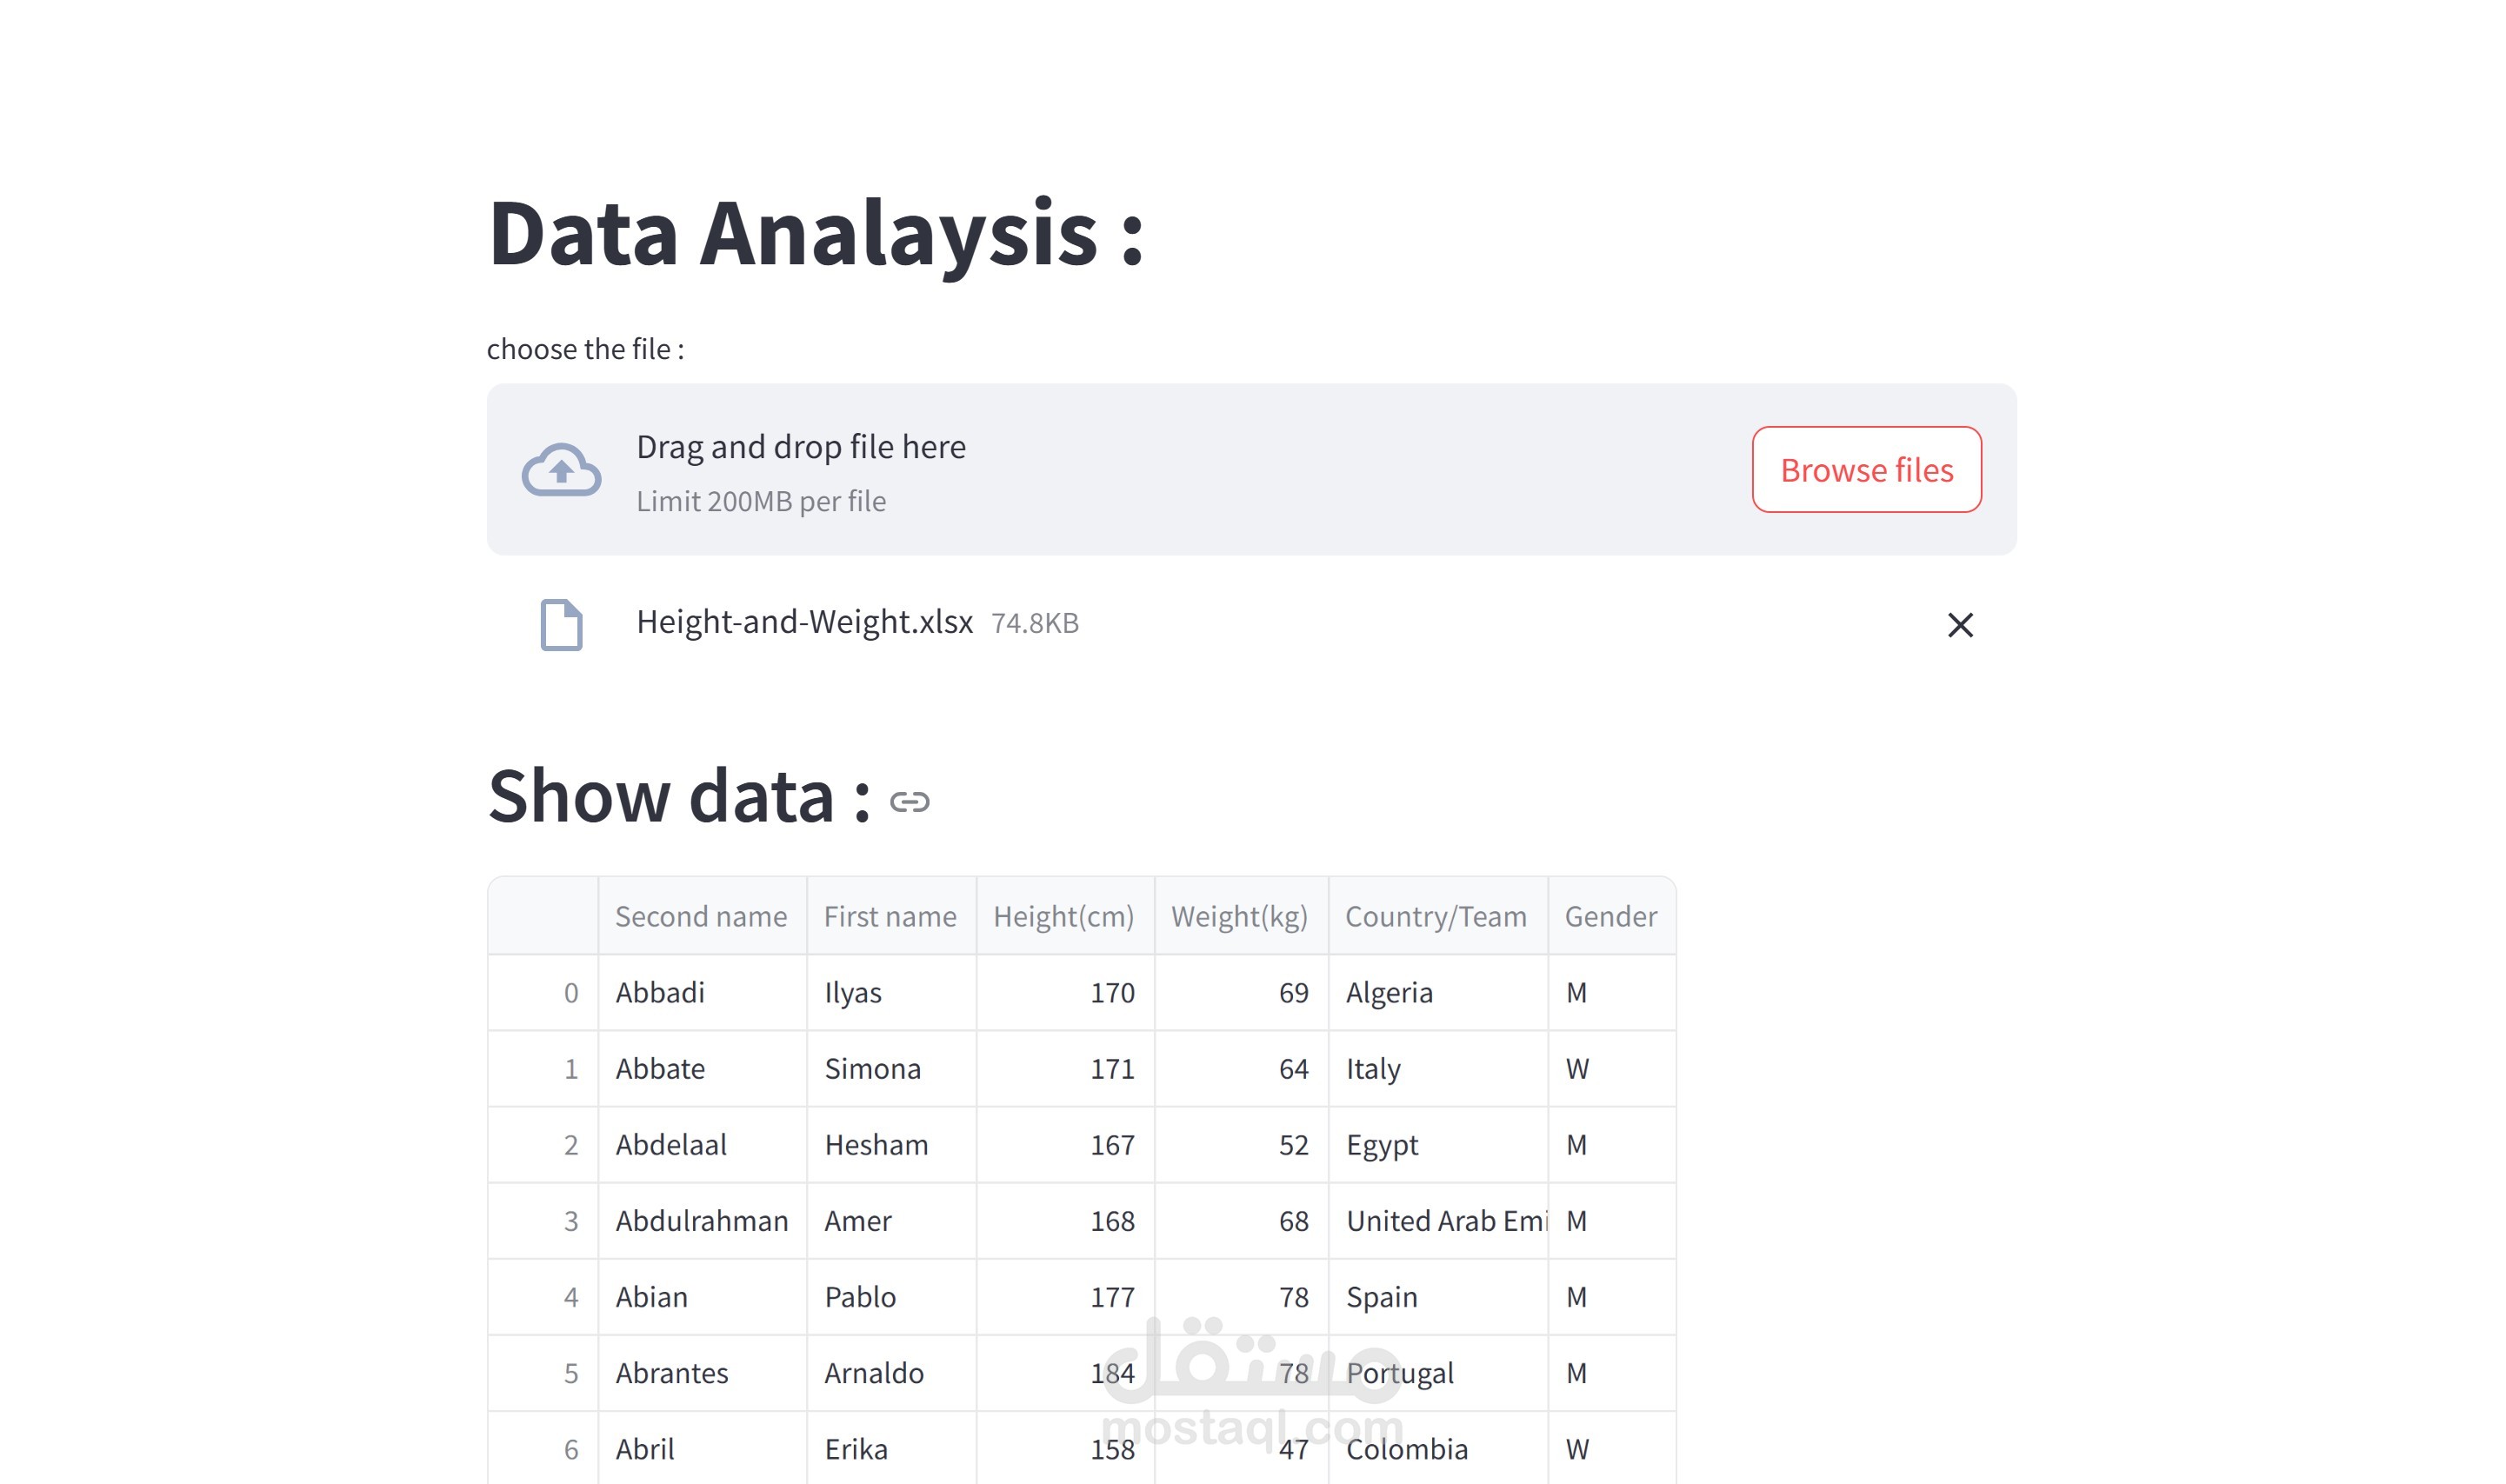
Task: Select the Country/Team column header
Action: click(x=1435, y=916)
